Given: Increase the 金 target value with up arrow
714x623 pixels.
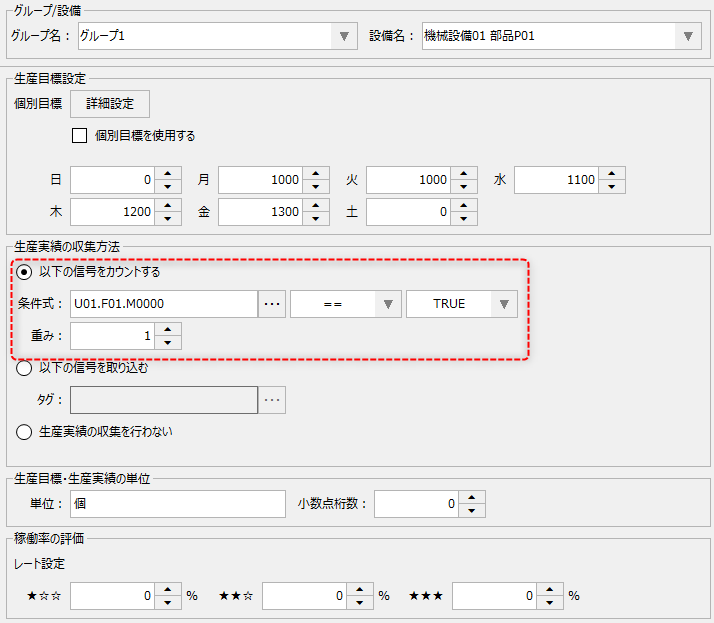Looking at the screenshot, I should [x=317, y=205].
